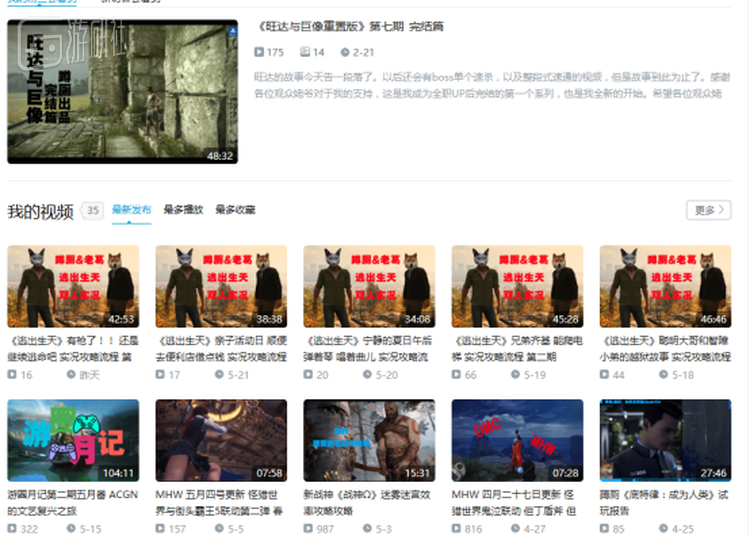Click the play icon beside count 44
This screenshot has height=536, width=750.
point(604,374)
